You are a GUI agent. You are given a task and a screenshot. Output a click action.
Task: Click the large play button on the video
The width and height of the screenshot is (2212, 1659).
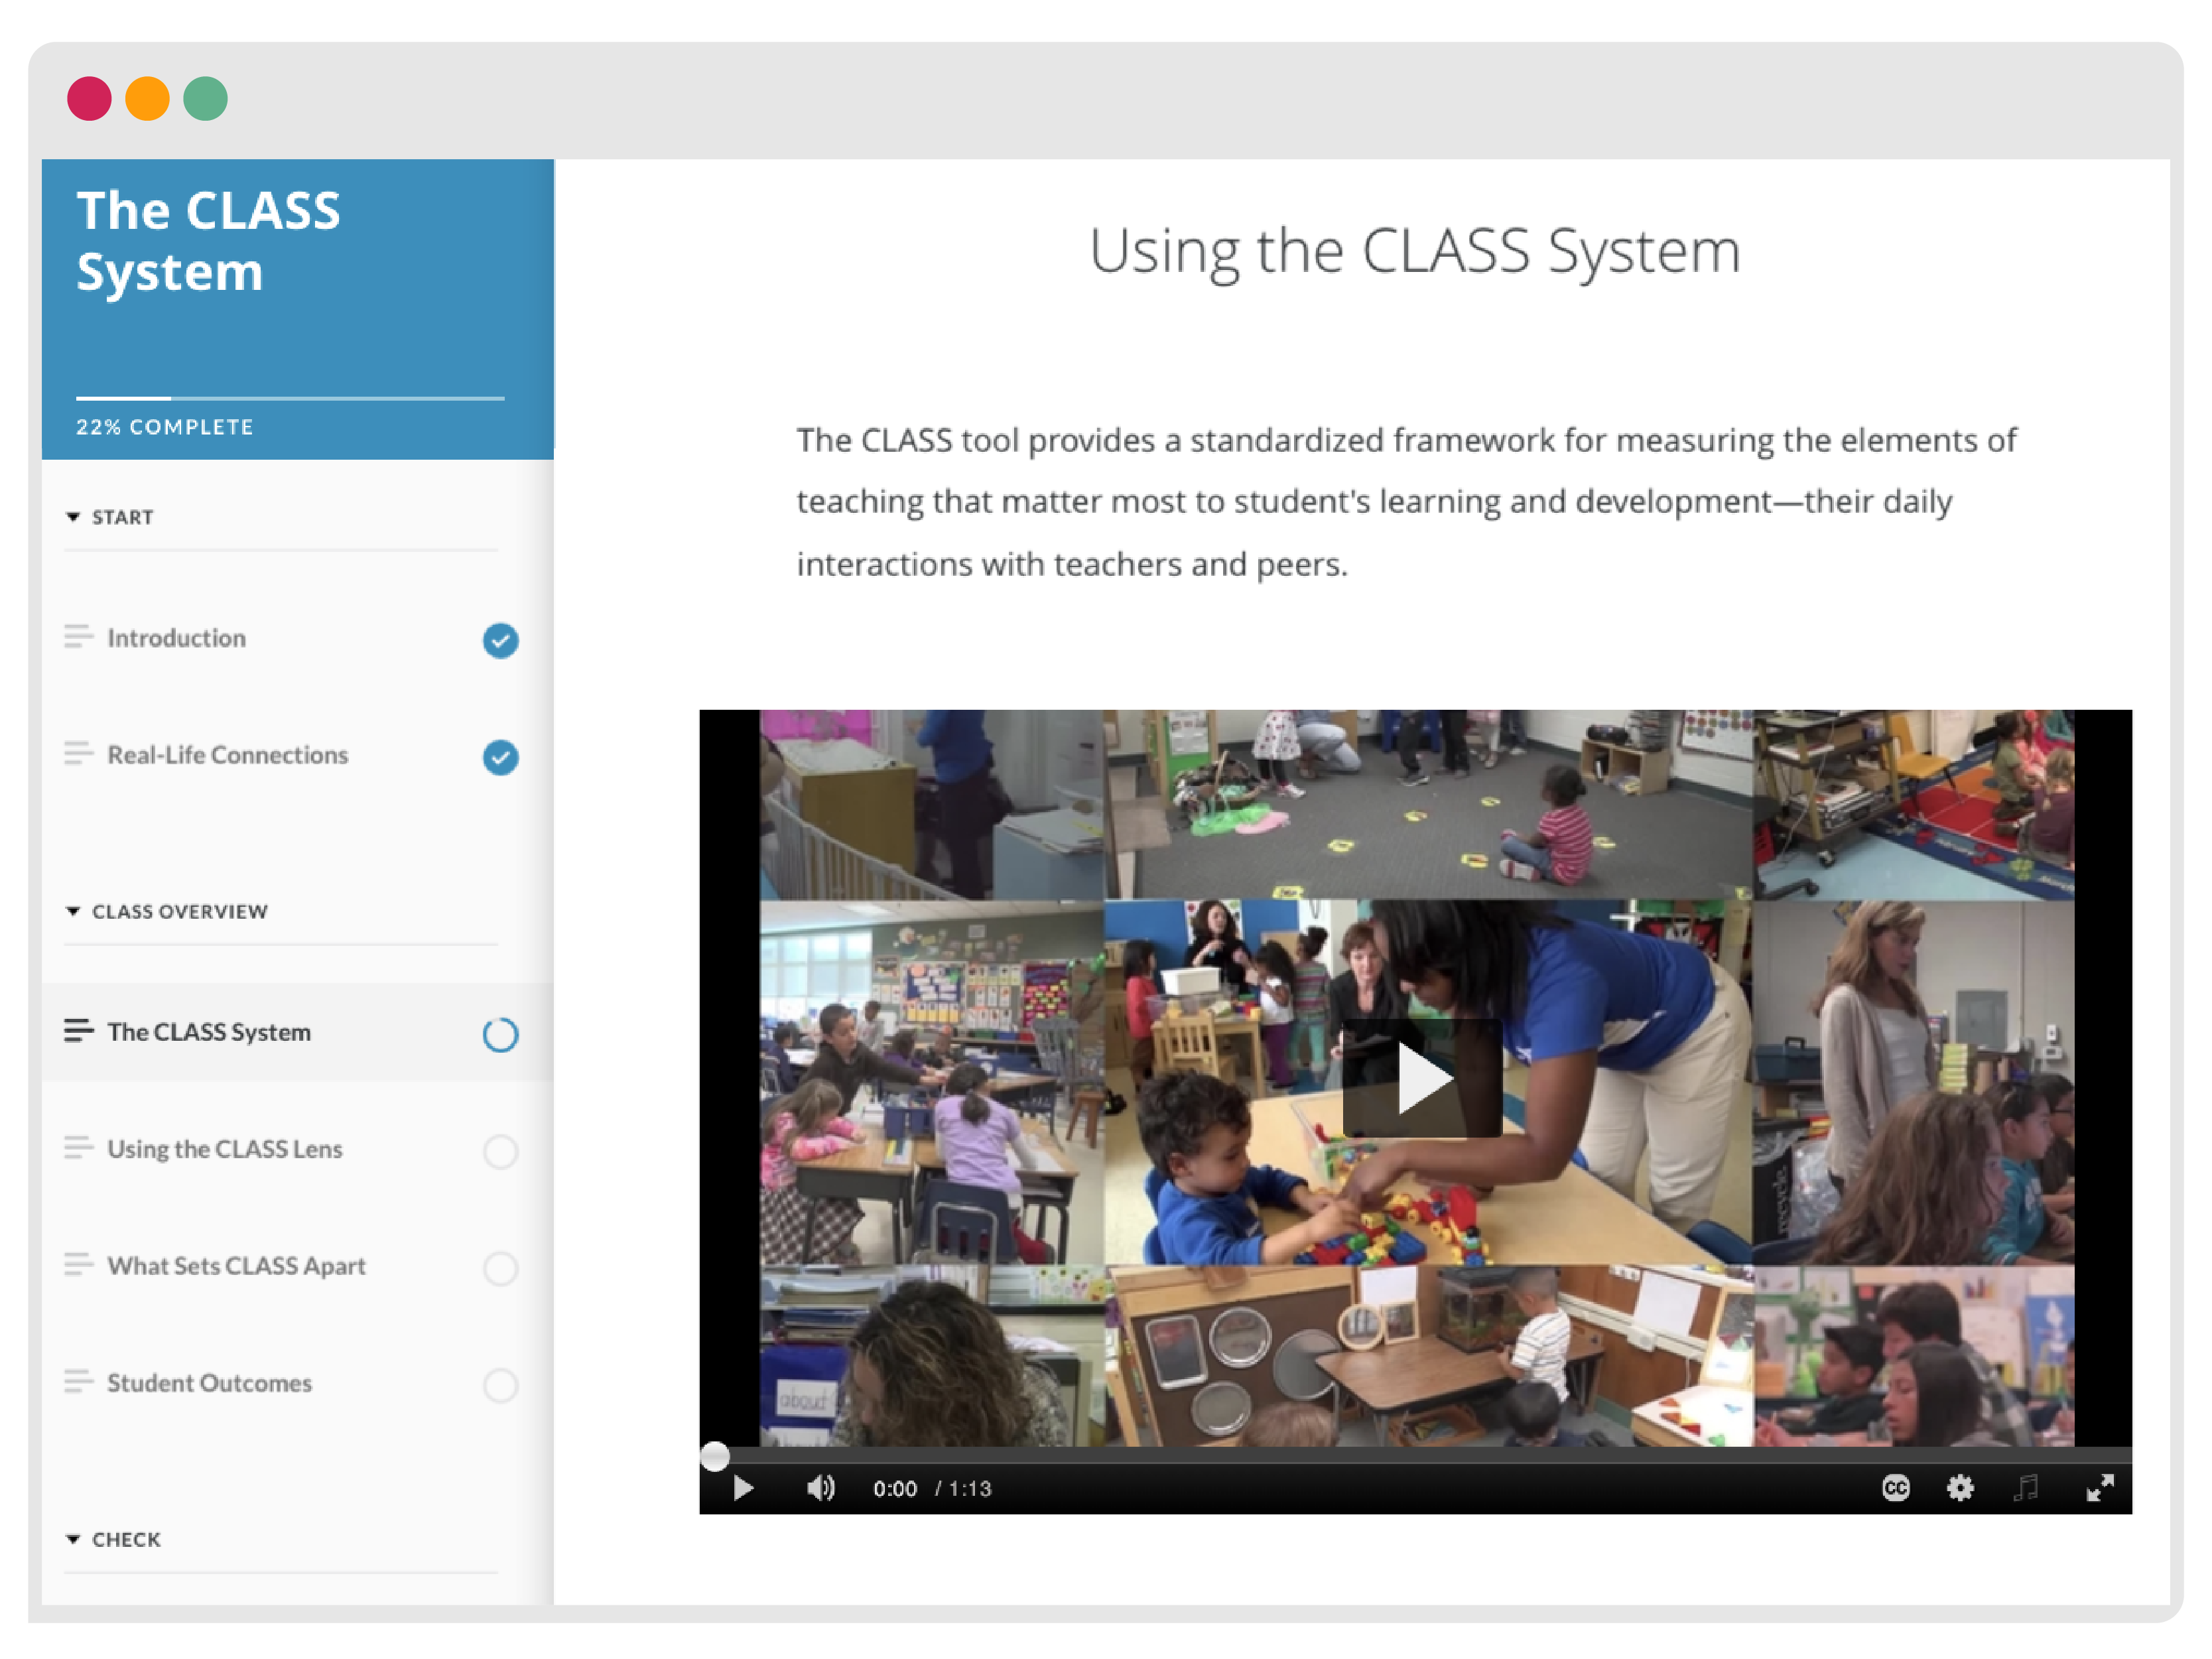point(1421,1078)
